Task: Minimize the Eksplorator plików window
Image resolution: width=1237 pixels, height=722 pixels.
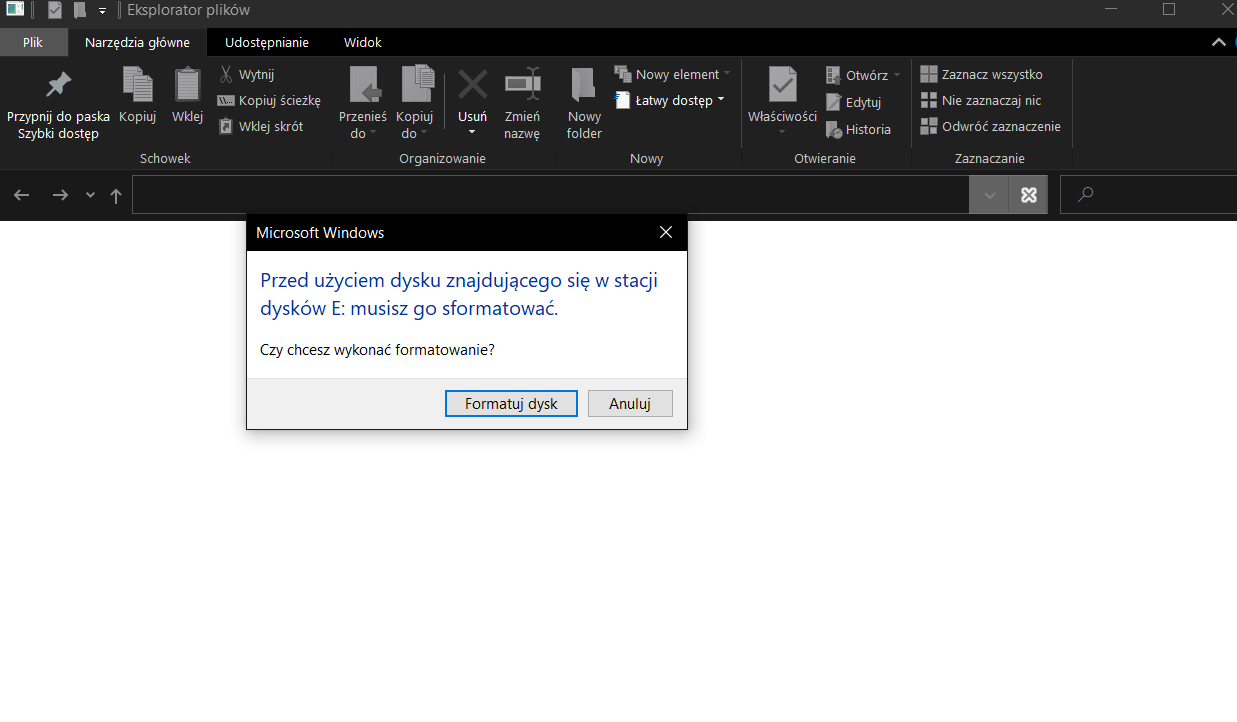Action: tap(1111, 9)
